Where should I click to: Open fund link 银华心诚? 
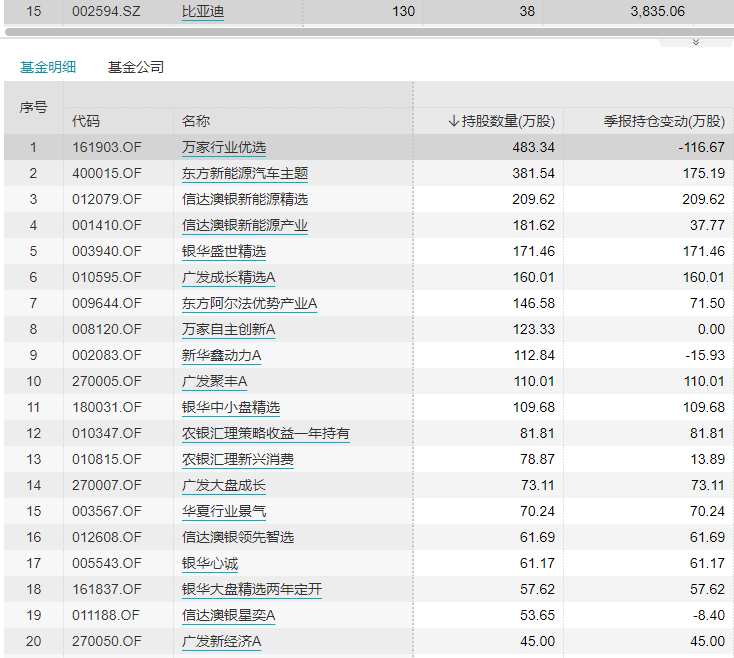coord(210,563)
